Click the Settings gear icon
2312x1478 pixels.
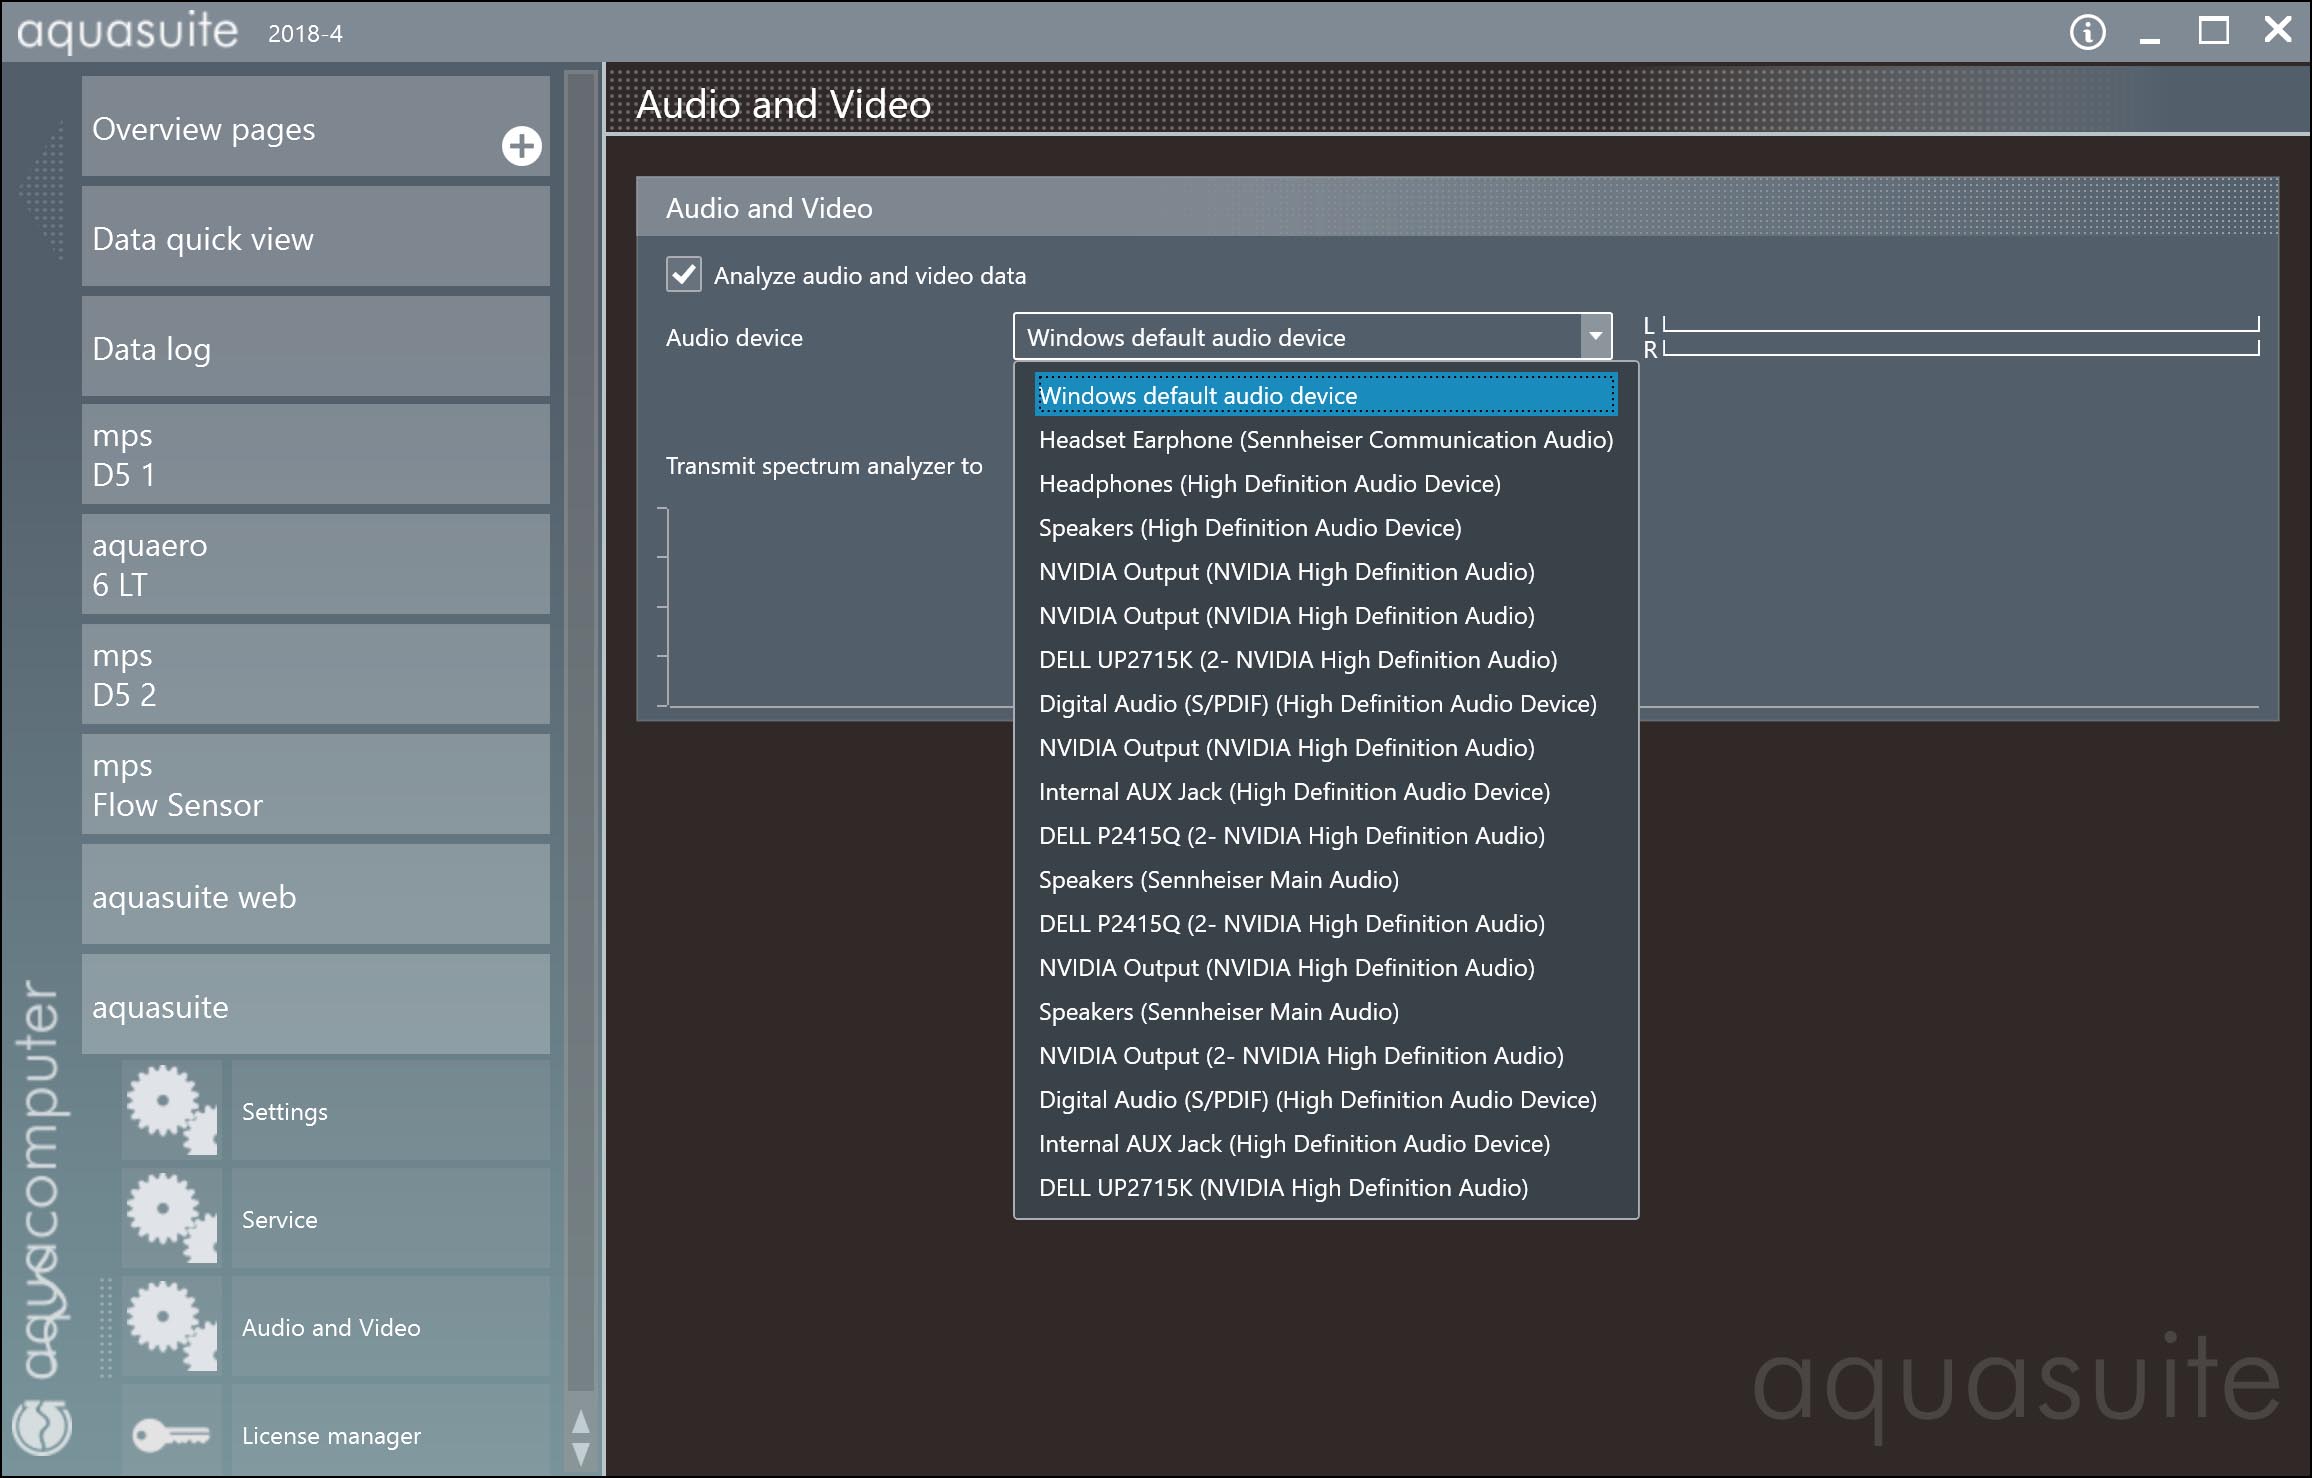point(171,1110)
